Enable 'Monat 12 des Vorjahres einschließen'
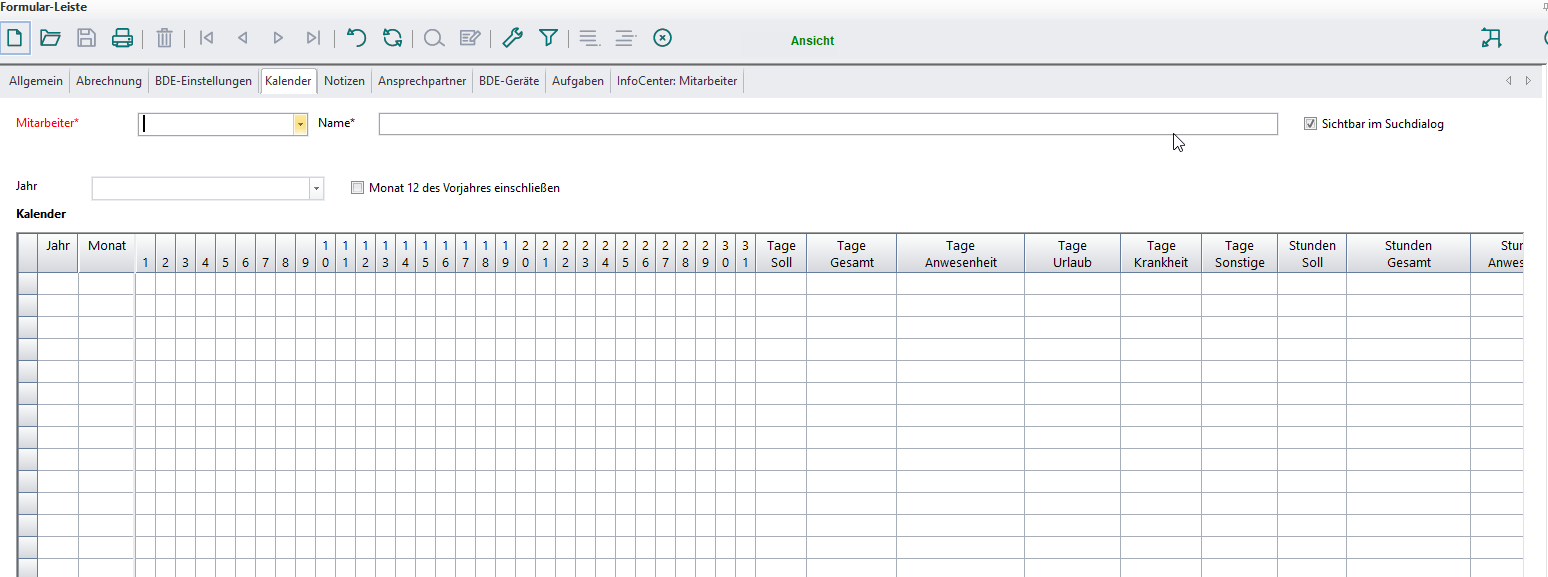The height and width of the screenshot is (577, 1548). point(358,187)
